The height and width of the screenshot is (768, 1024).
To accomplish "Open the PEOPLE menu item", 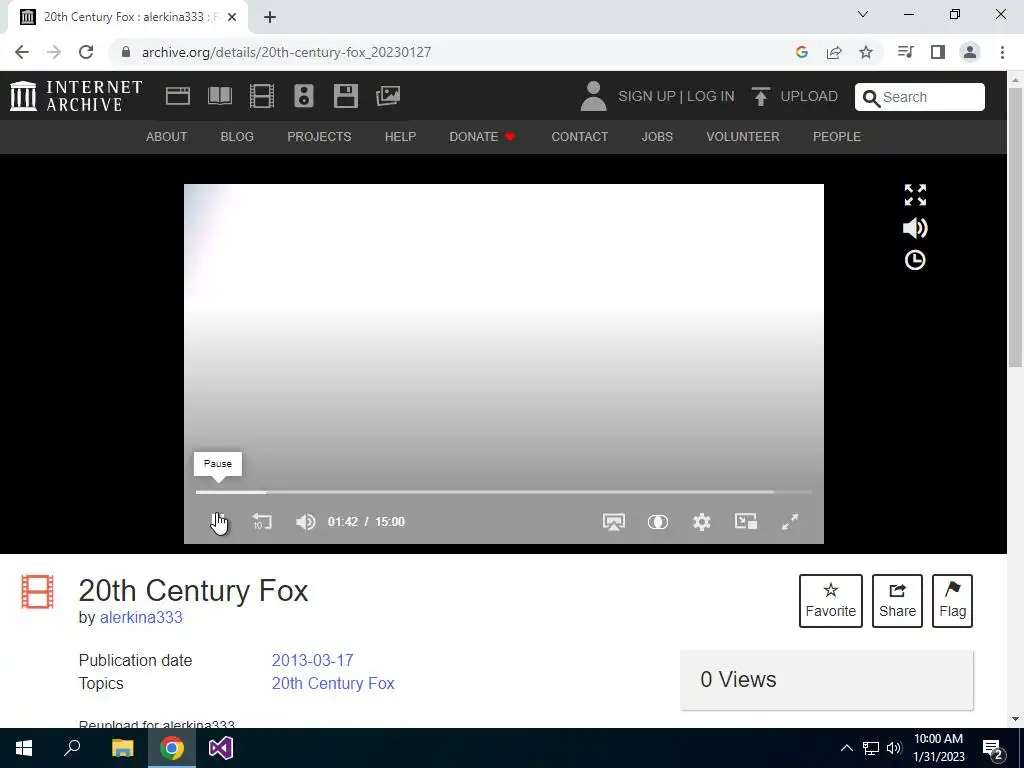I will (837, 136).
